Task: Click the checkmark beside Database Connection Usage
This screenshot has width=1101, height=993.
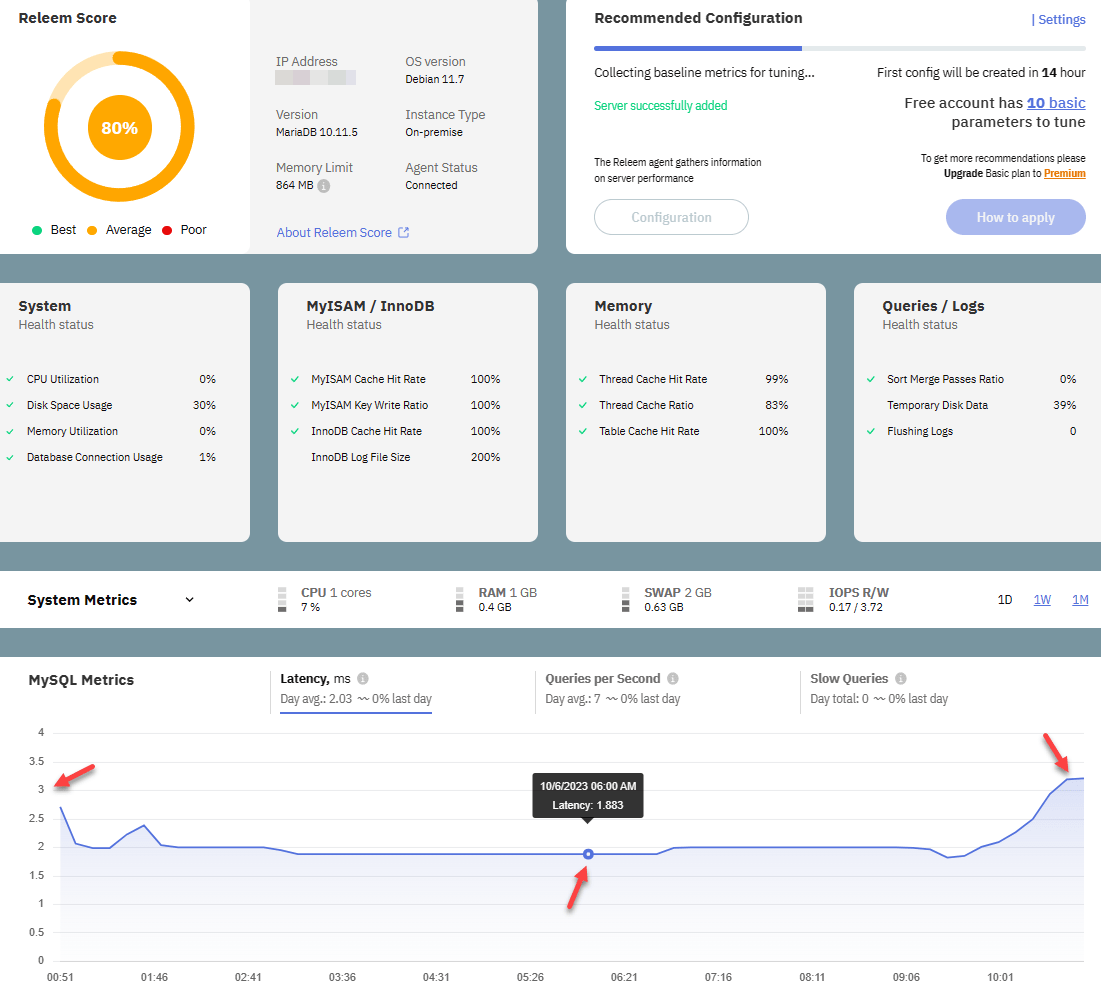Action: click(x=11, y=456)
